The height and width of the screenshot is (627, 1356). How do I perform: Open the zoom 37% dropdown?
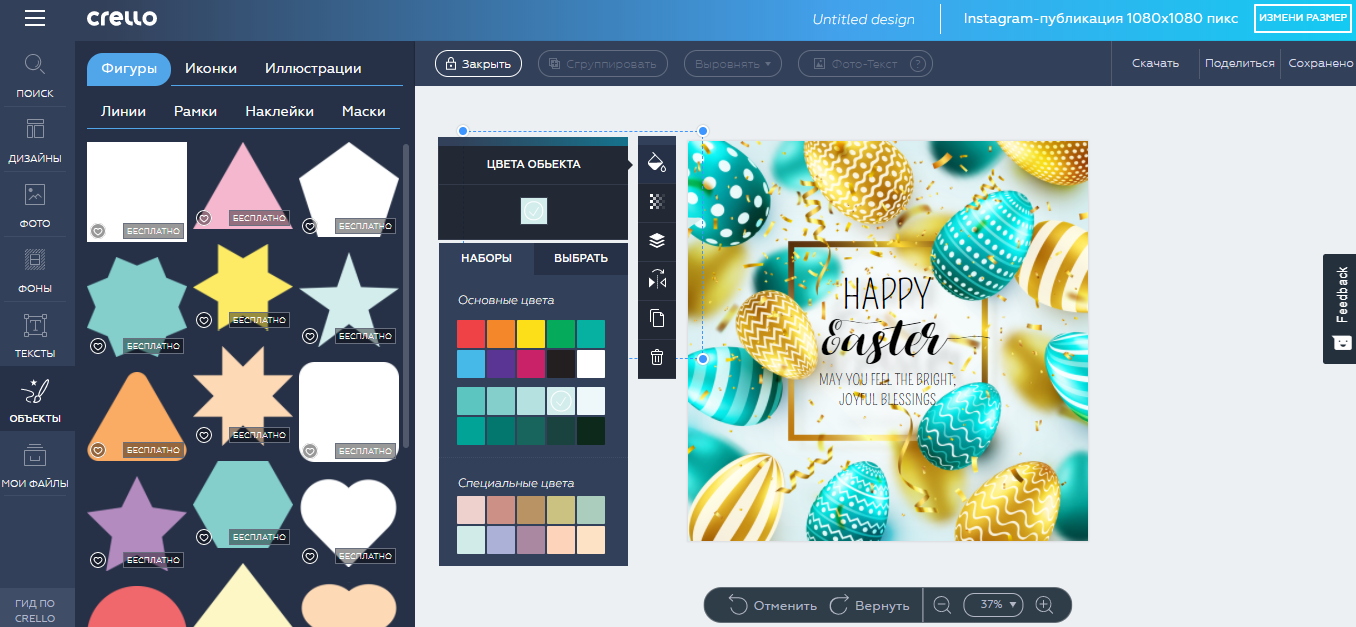point(993,604)
